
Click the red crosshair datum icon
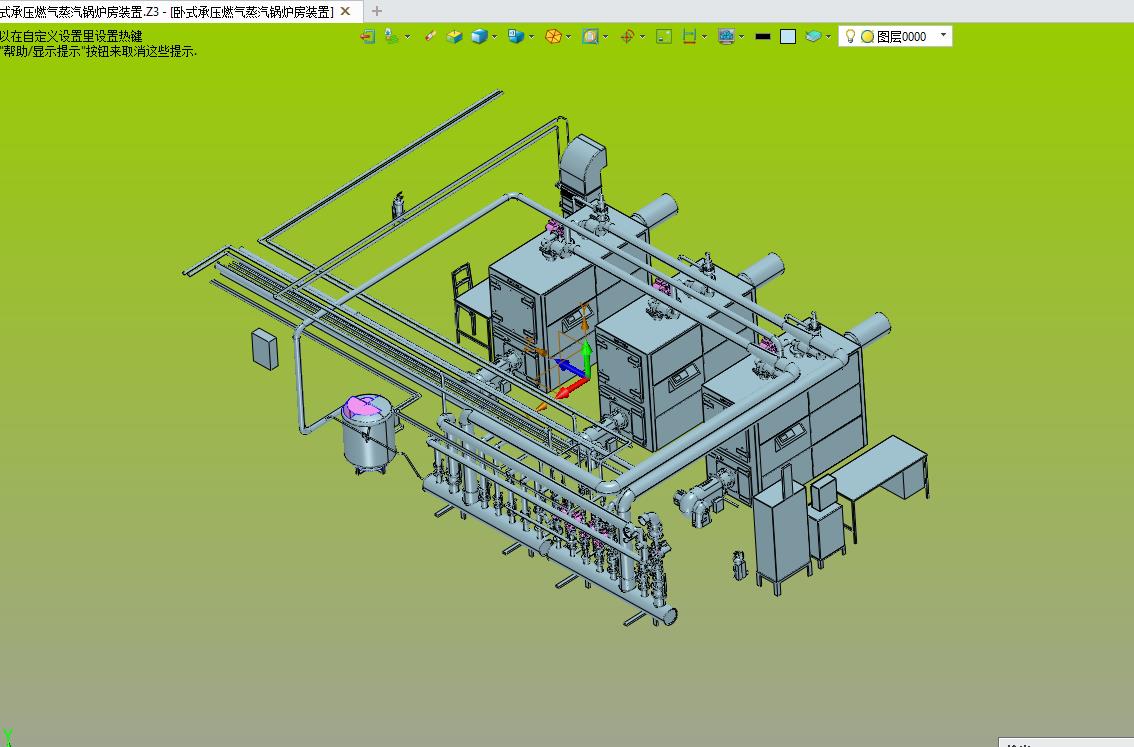(627, 36)
